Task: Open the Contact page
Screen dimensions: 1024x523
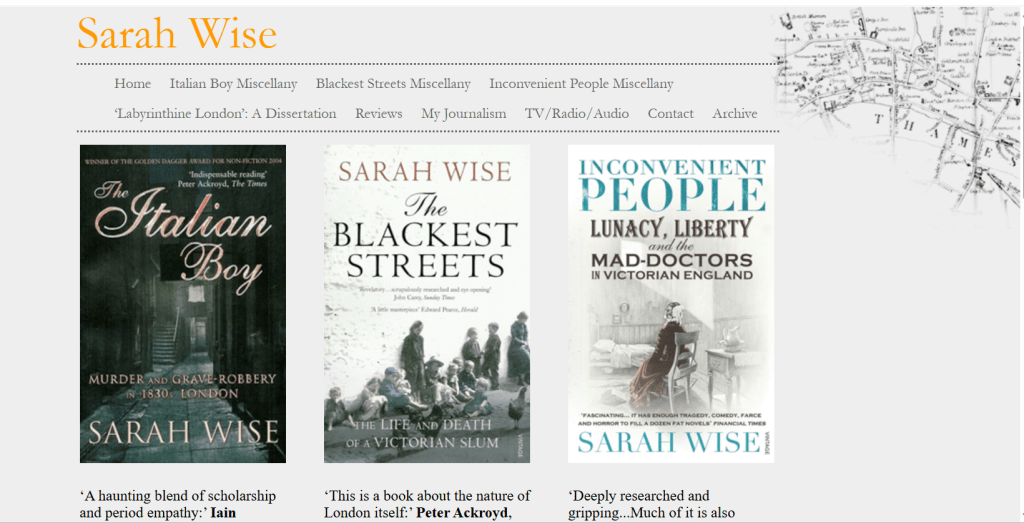Action: pyautogui.click(x=670, y=114)
